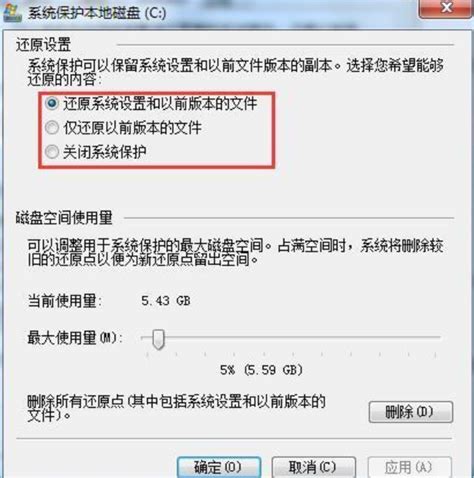Cancel using the 取消(C) button
The height and width of the screenshot is (478, 474).
[x=314, y=467]
